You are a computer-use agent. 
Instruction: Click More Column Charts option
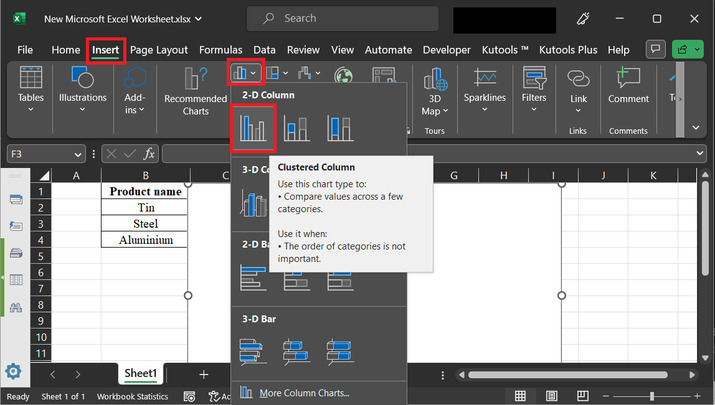pos(303,393)
